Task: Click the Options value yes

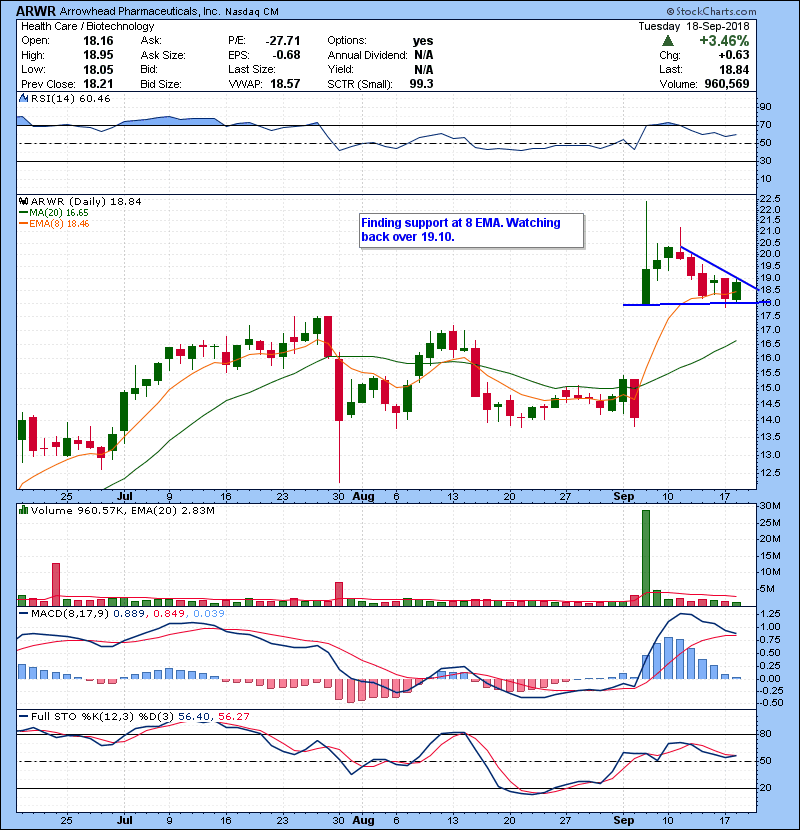Action: click(423, 41)
